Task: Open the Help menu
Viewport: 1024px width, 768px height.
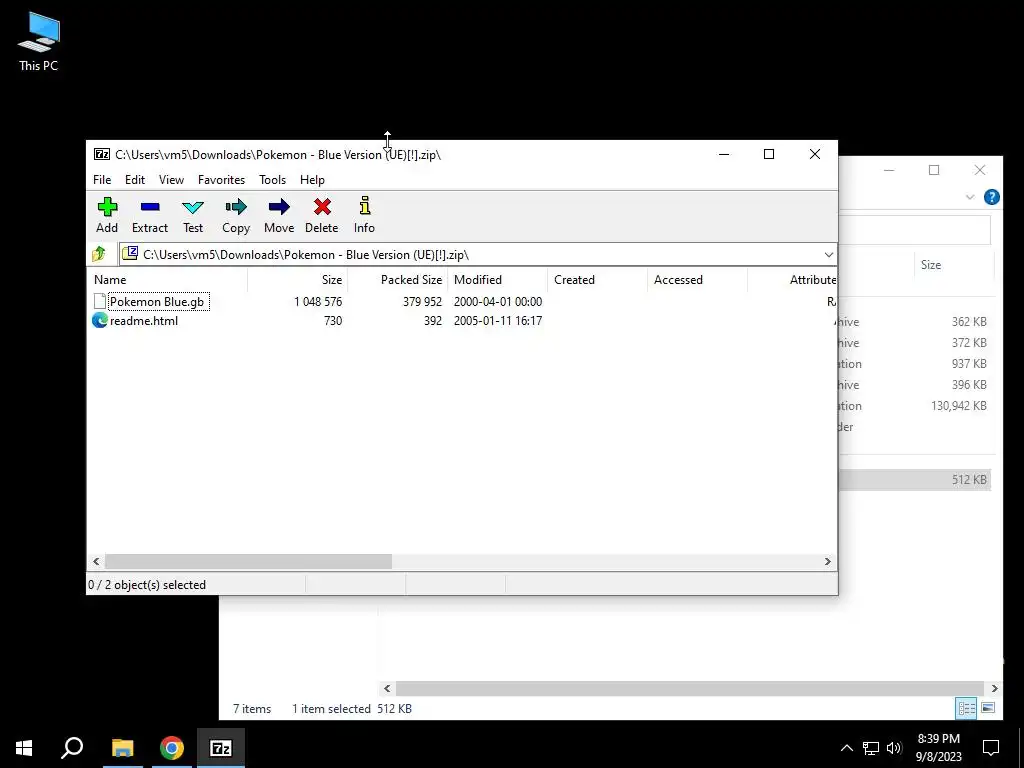Action: click(312, 180)
